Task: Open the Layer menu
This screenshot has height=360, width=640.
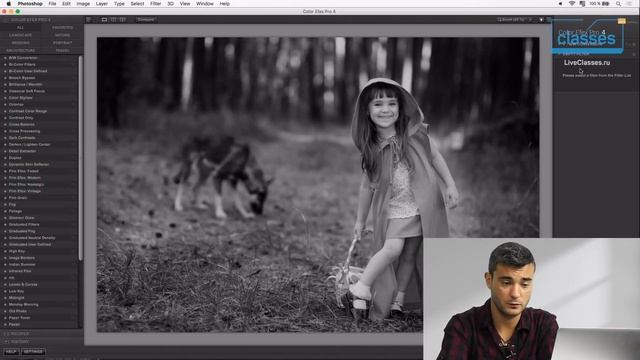Action: coord(102,4)
